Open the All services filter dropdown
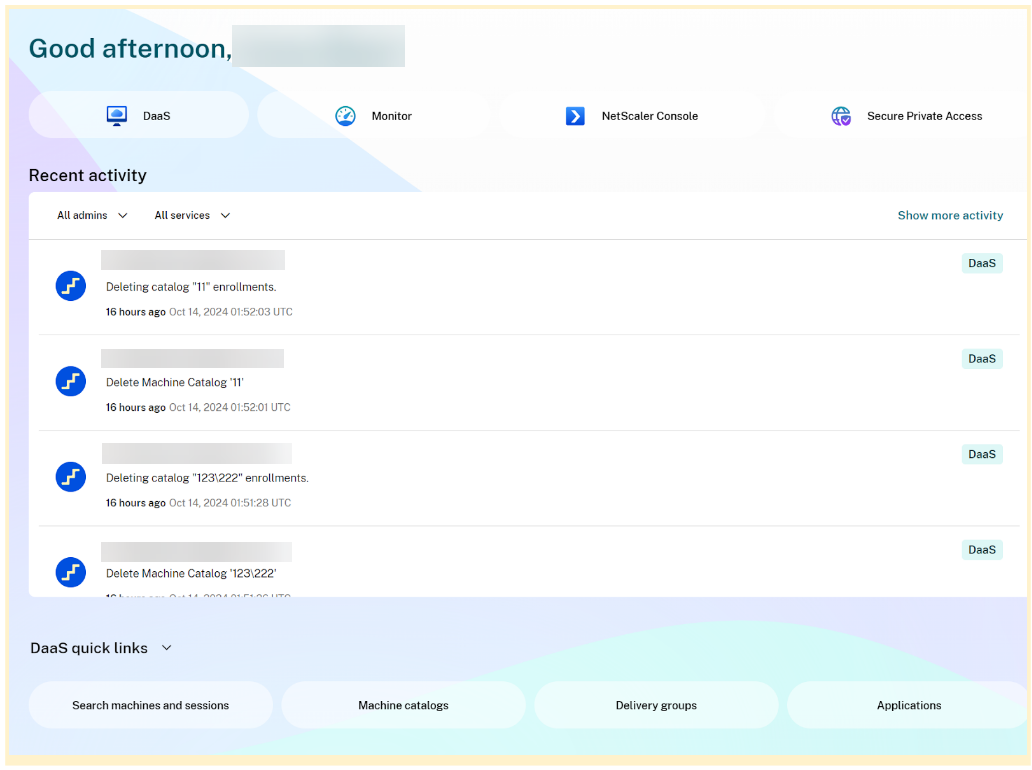The image size is (1032, 770). tap(192, 215)
